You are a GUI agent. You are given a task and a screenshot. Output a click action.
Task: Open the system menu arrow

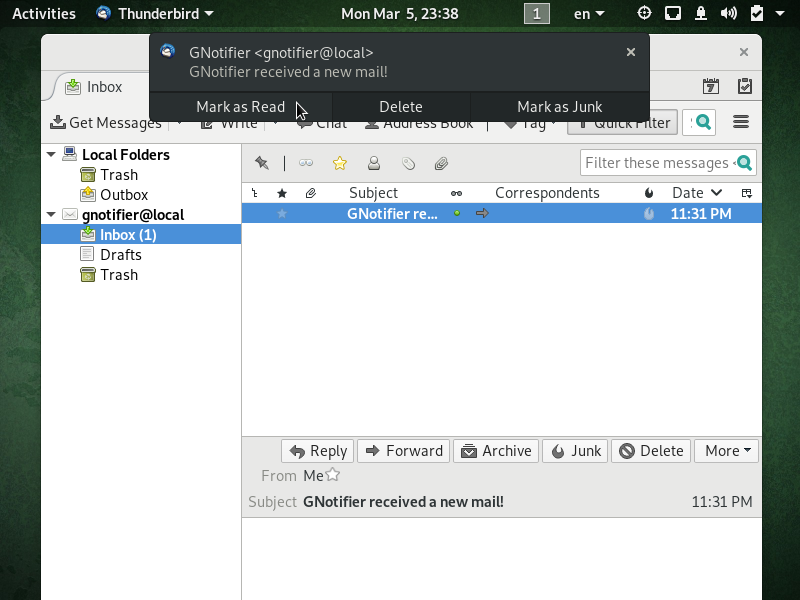point(780,14)
